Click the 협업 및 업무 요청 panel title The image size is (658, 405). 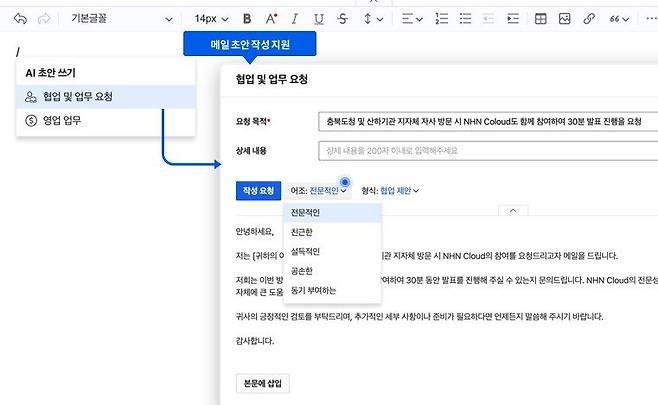click(272, 79)
